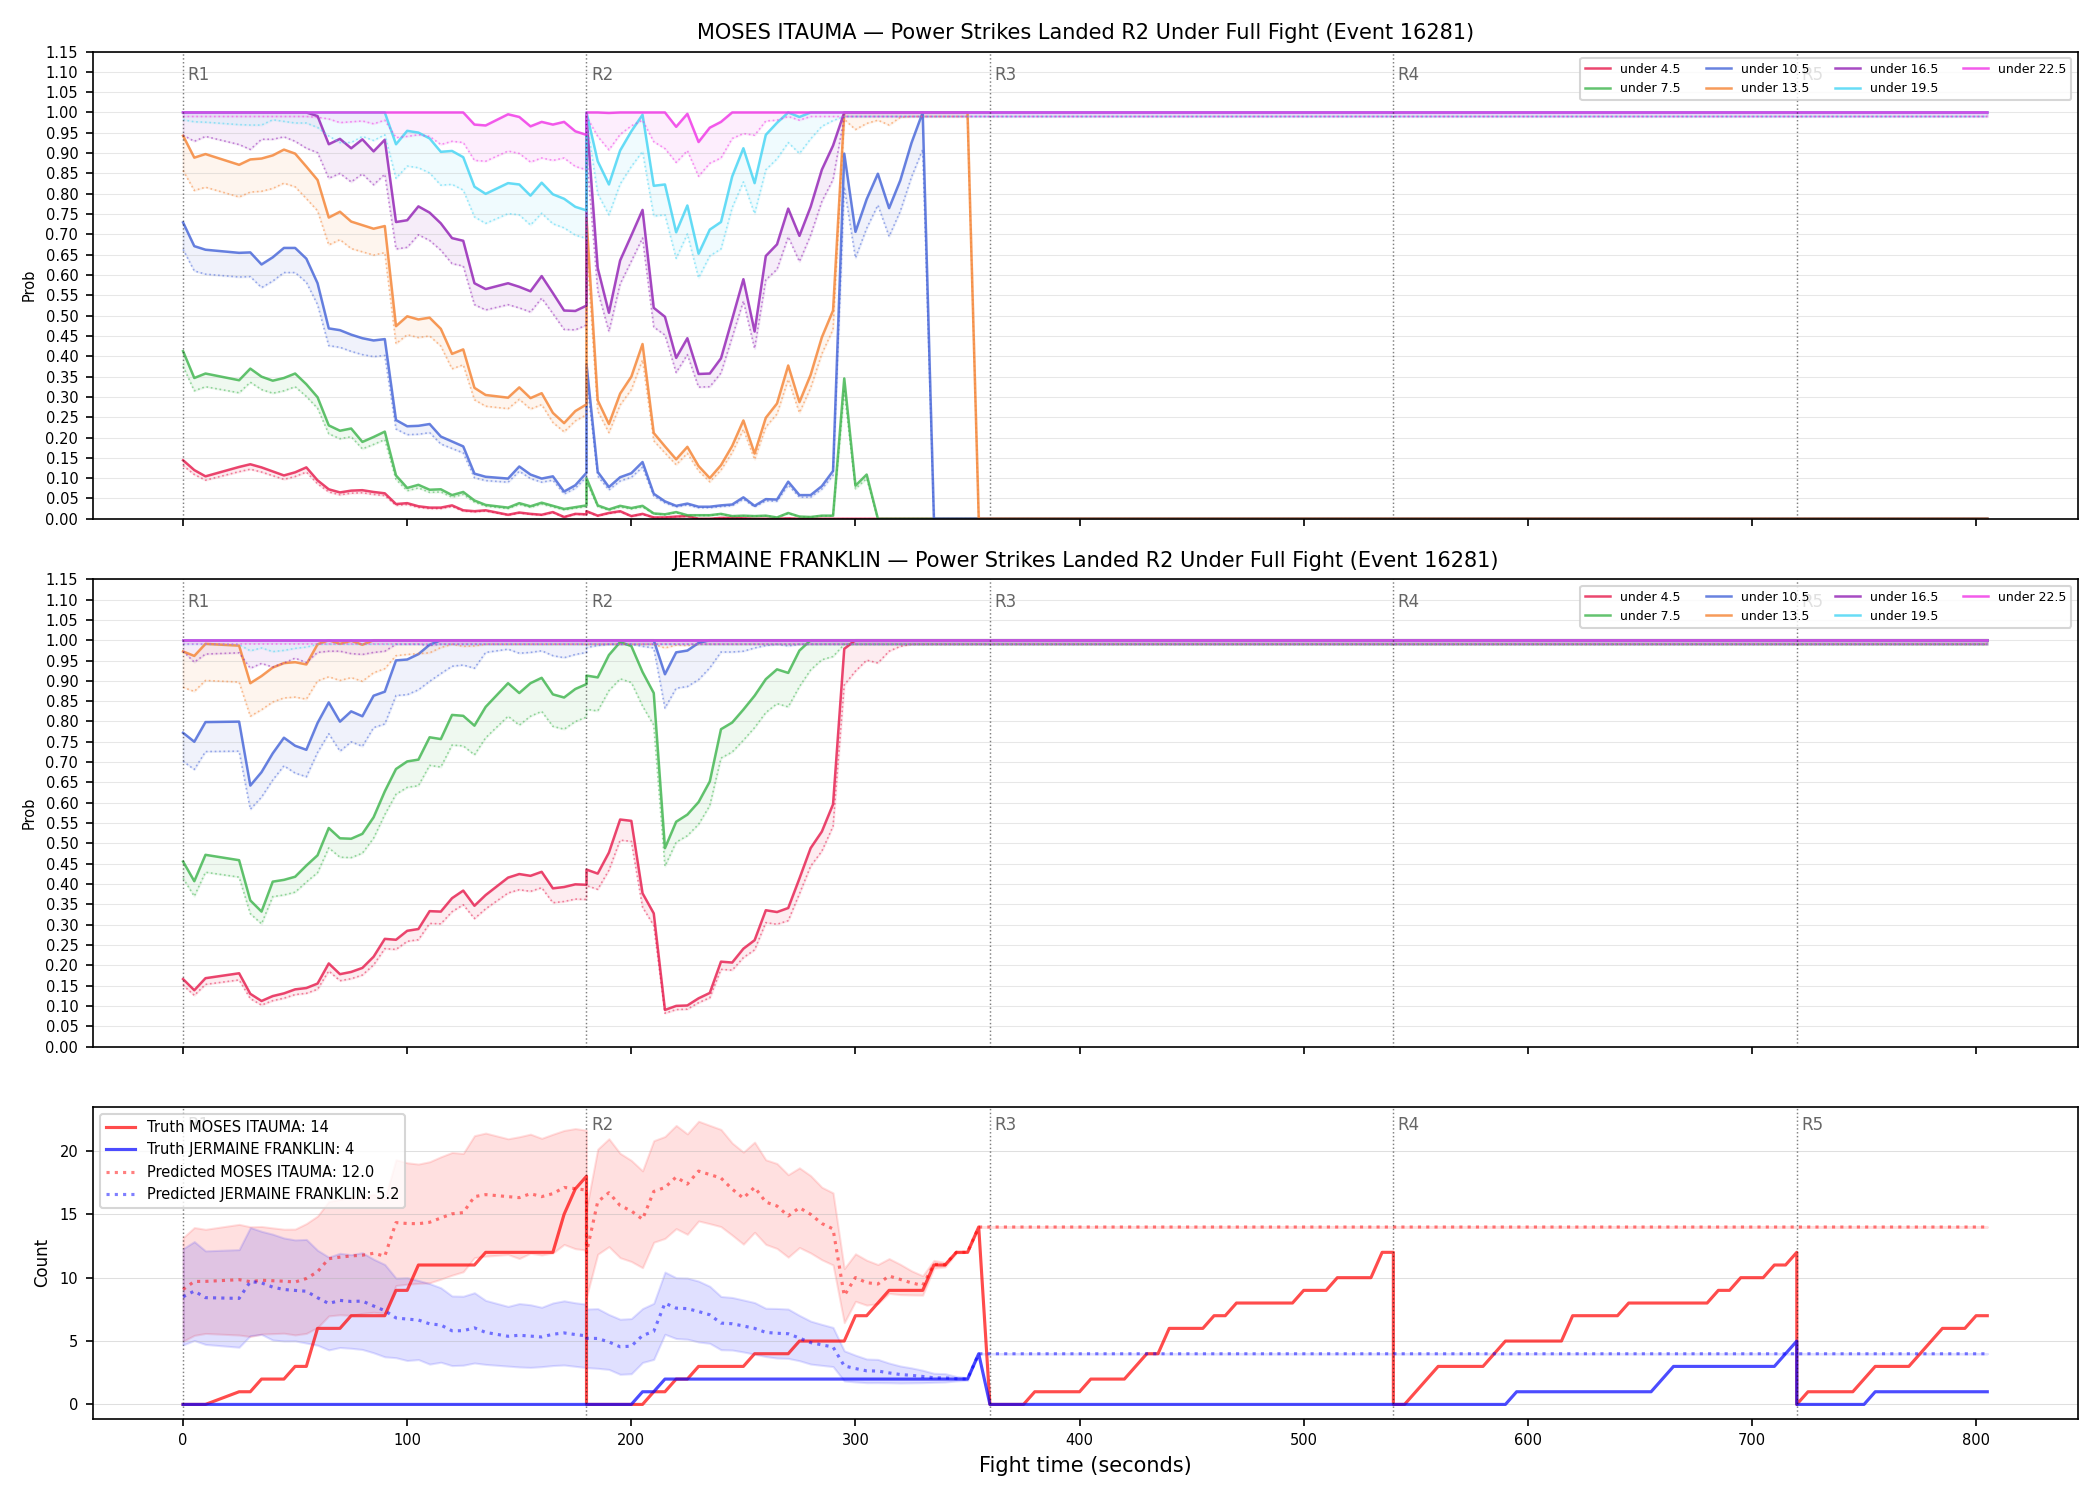Select 'under 10.5' label in Jermaine Franklin legend
This screenshot has height=1500, width=2100.
1775,597
